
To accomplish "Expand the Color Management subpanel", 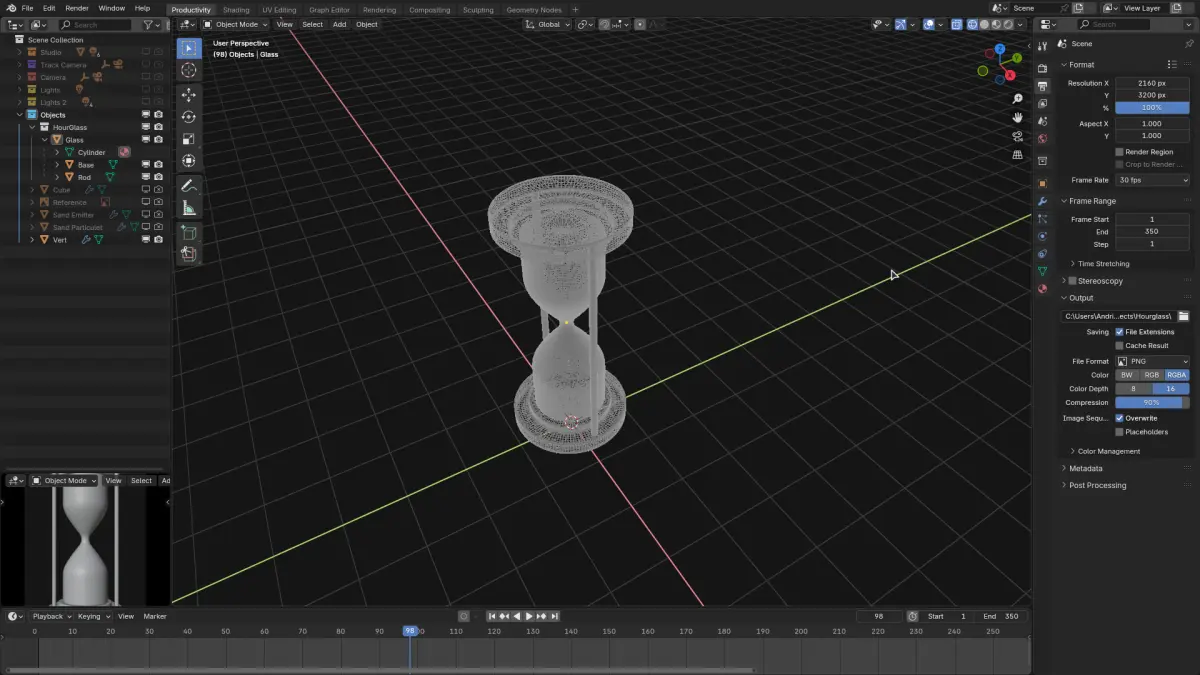I will [1108, 451].
